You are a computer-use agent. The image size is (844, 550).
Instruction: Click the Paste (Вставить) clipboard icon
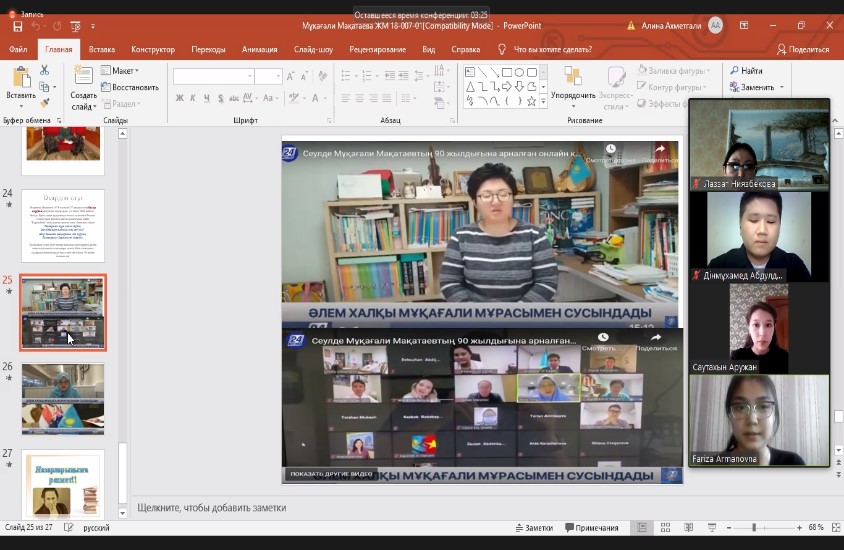tap(20, 78)
